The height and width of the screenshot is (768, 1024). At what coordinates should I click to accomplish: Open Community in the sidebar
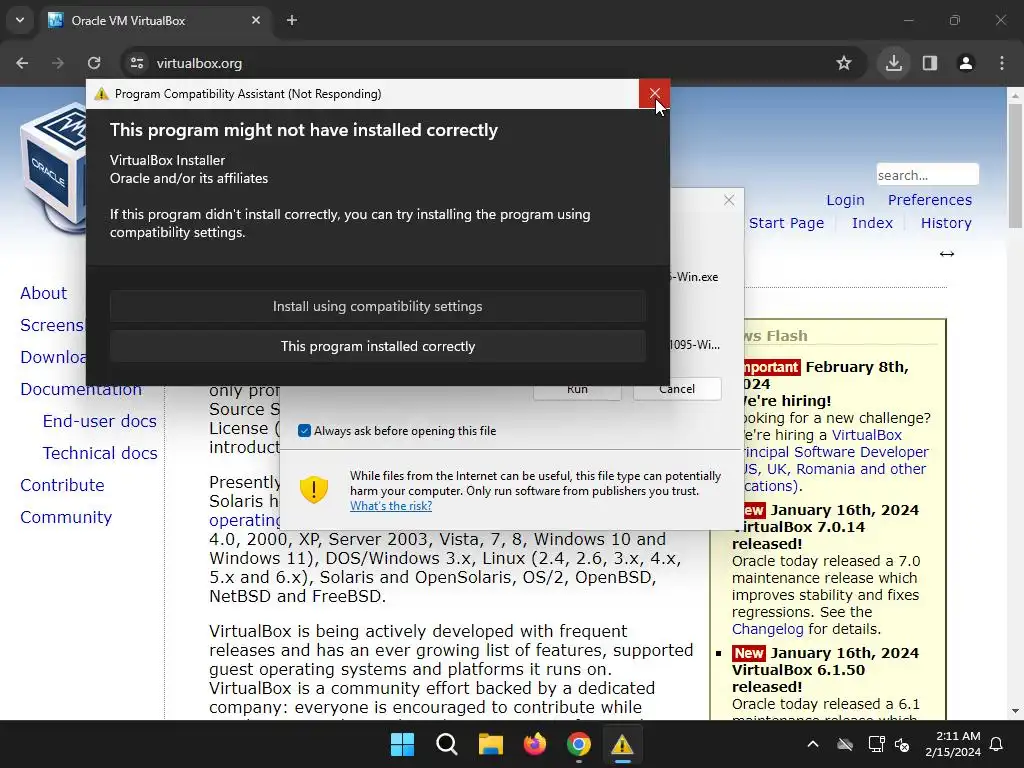tap(66, 517)
